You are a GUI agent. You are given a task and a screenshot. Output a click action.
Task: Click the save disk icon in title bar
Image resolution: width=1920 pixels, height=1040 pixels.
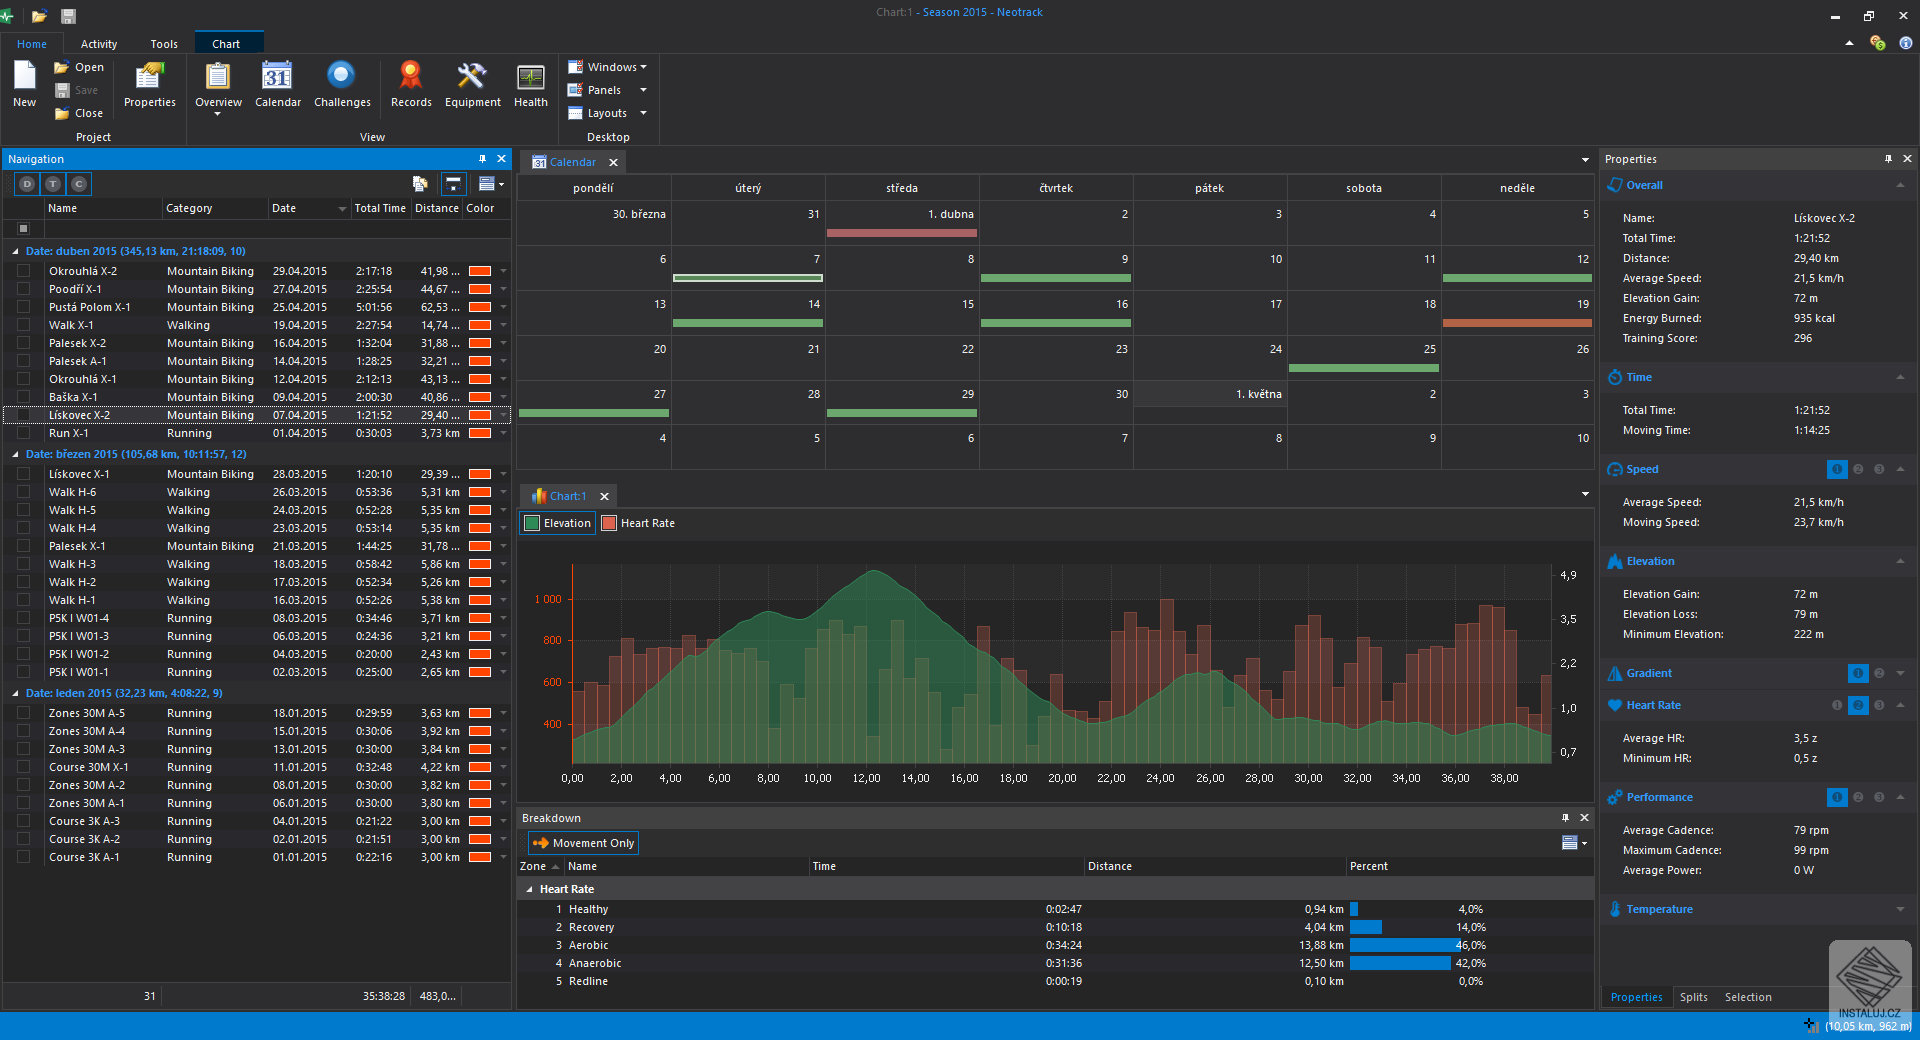pyautogui.click(x=68, y=16)
